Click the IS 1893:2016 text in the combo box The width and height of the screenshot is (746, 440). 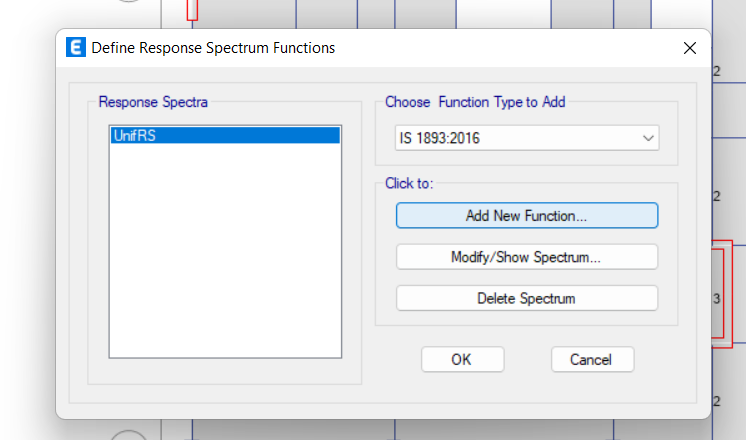(x=440, y=138)
